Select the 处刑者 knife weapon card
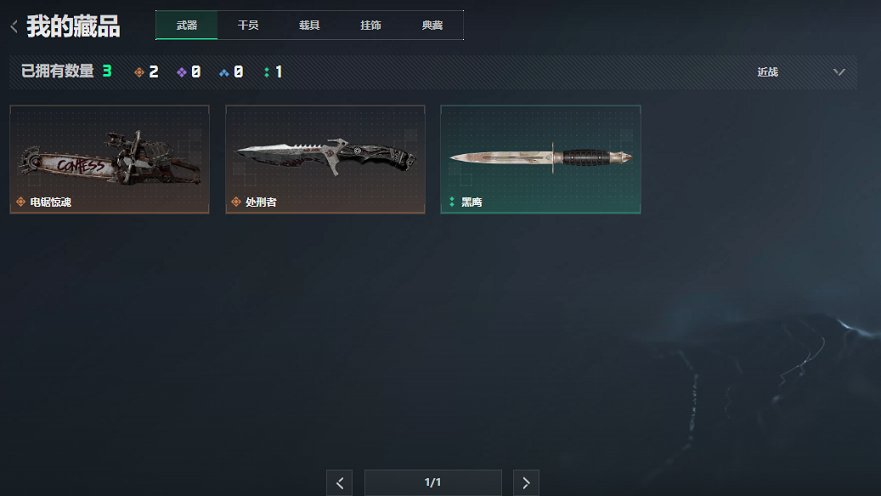Screen dimensions: 881x496 (325, 160)
